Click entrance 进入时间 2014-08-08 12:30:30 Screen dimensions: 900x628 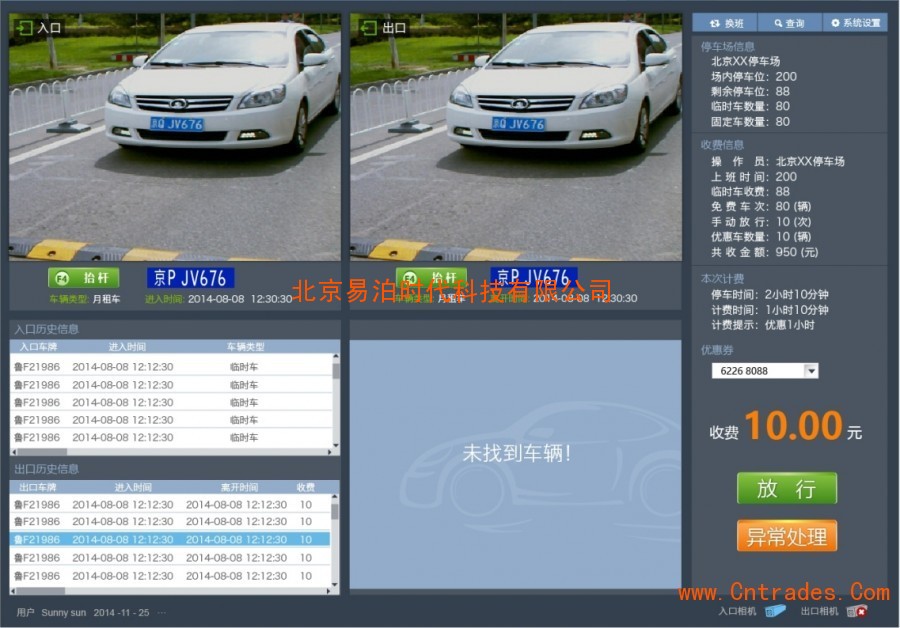[x=219, y=299]
